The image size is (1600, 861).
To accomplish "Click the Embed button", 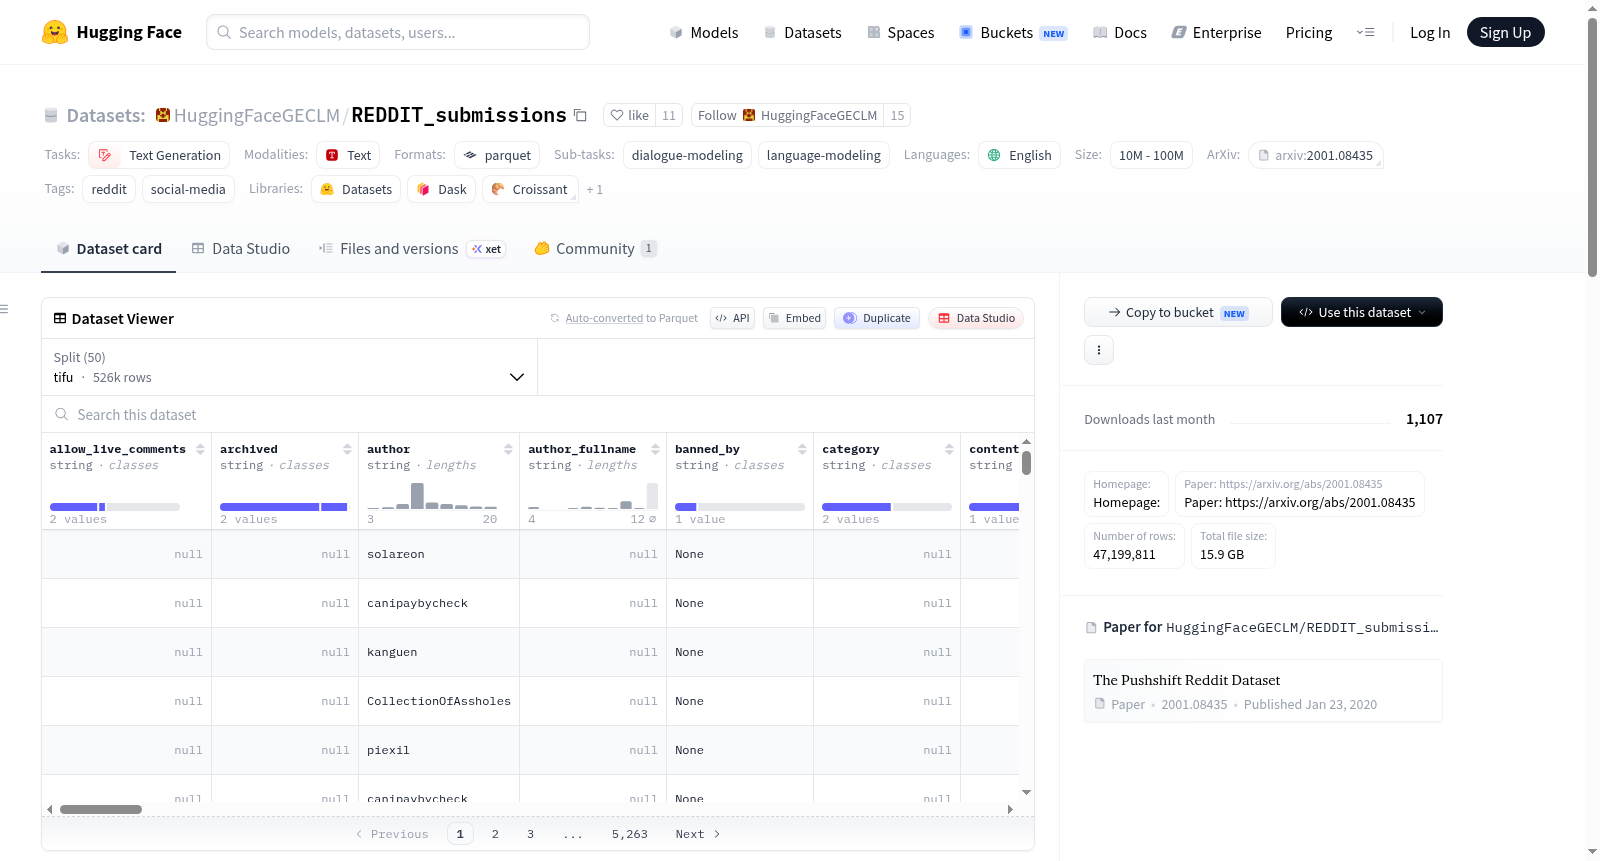I will [x=794, y=318].
